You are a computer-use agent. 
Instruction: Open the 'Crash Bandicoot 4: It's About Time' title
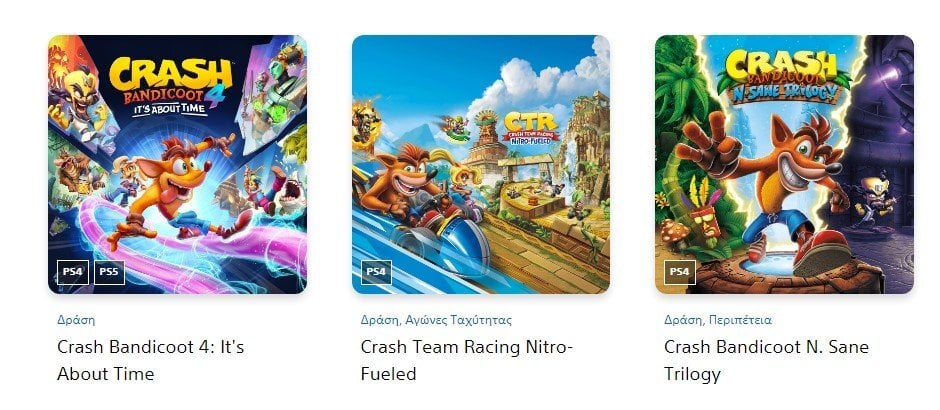150,360
